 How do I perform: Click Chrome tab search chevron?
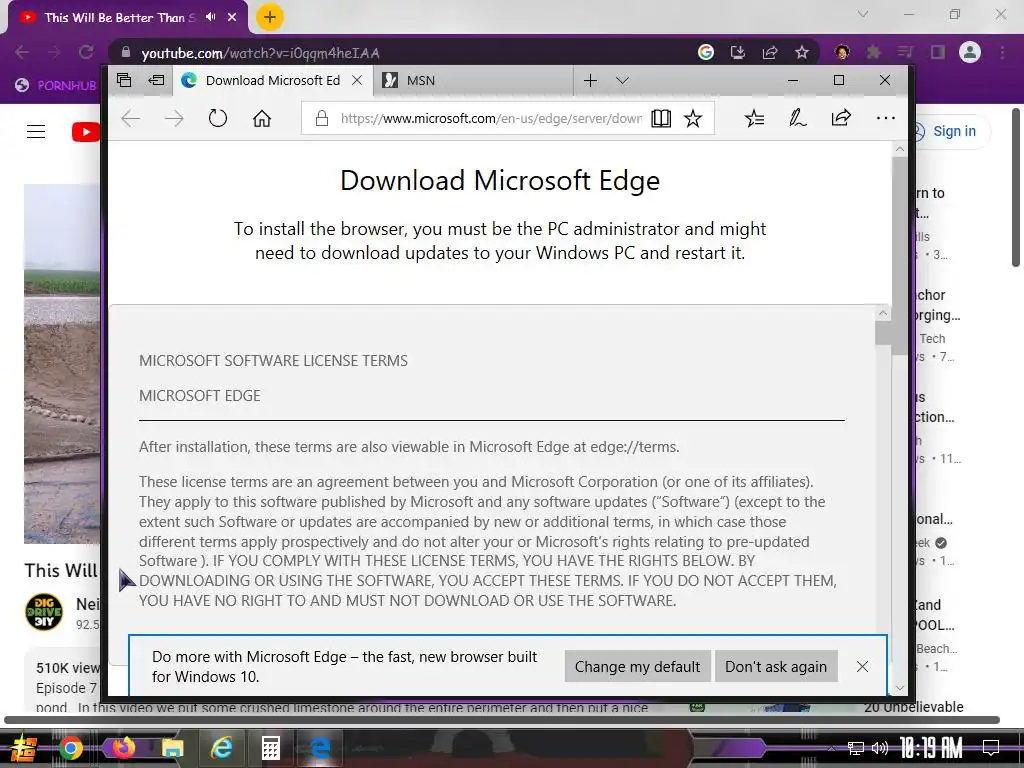pyautogui.click(x=863, y=14)
